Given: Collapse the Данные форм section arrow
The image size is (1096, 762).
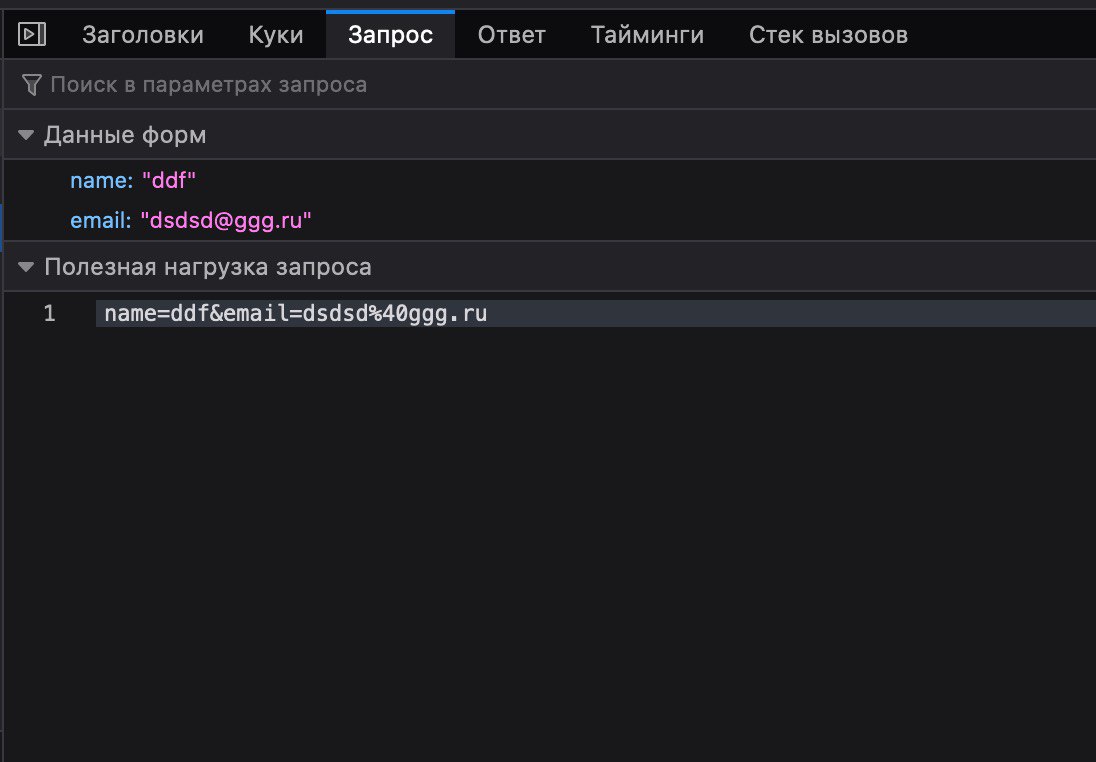Looking at the screenshot, I should click(26, 135).
